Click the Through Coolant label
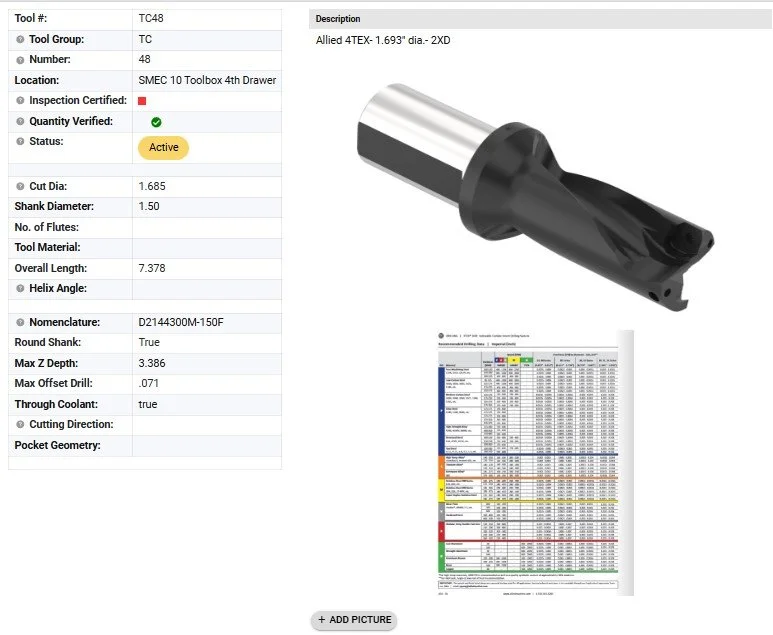This screenshot has width=773, height=635. (56, 404)
